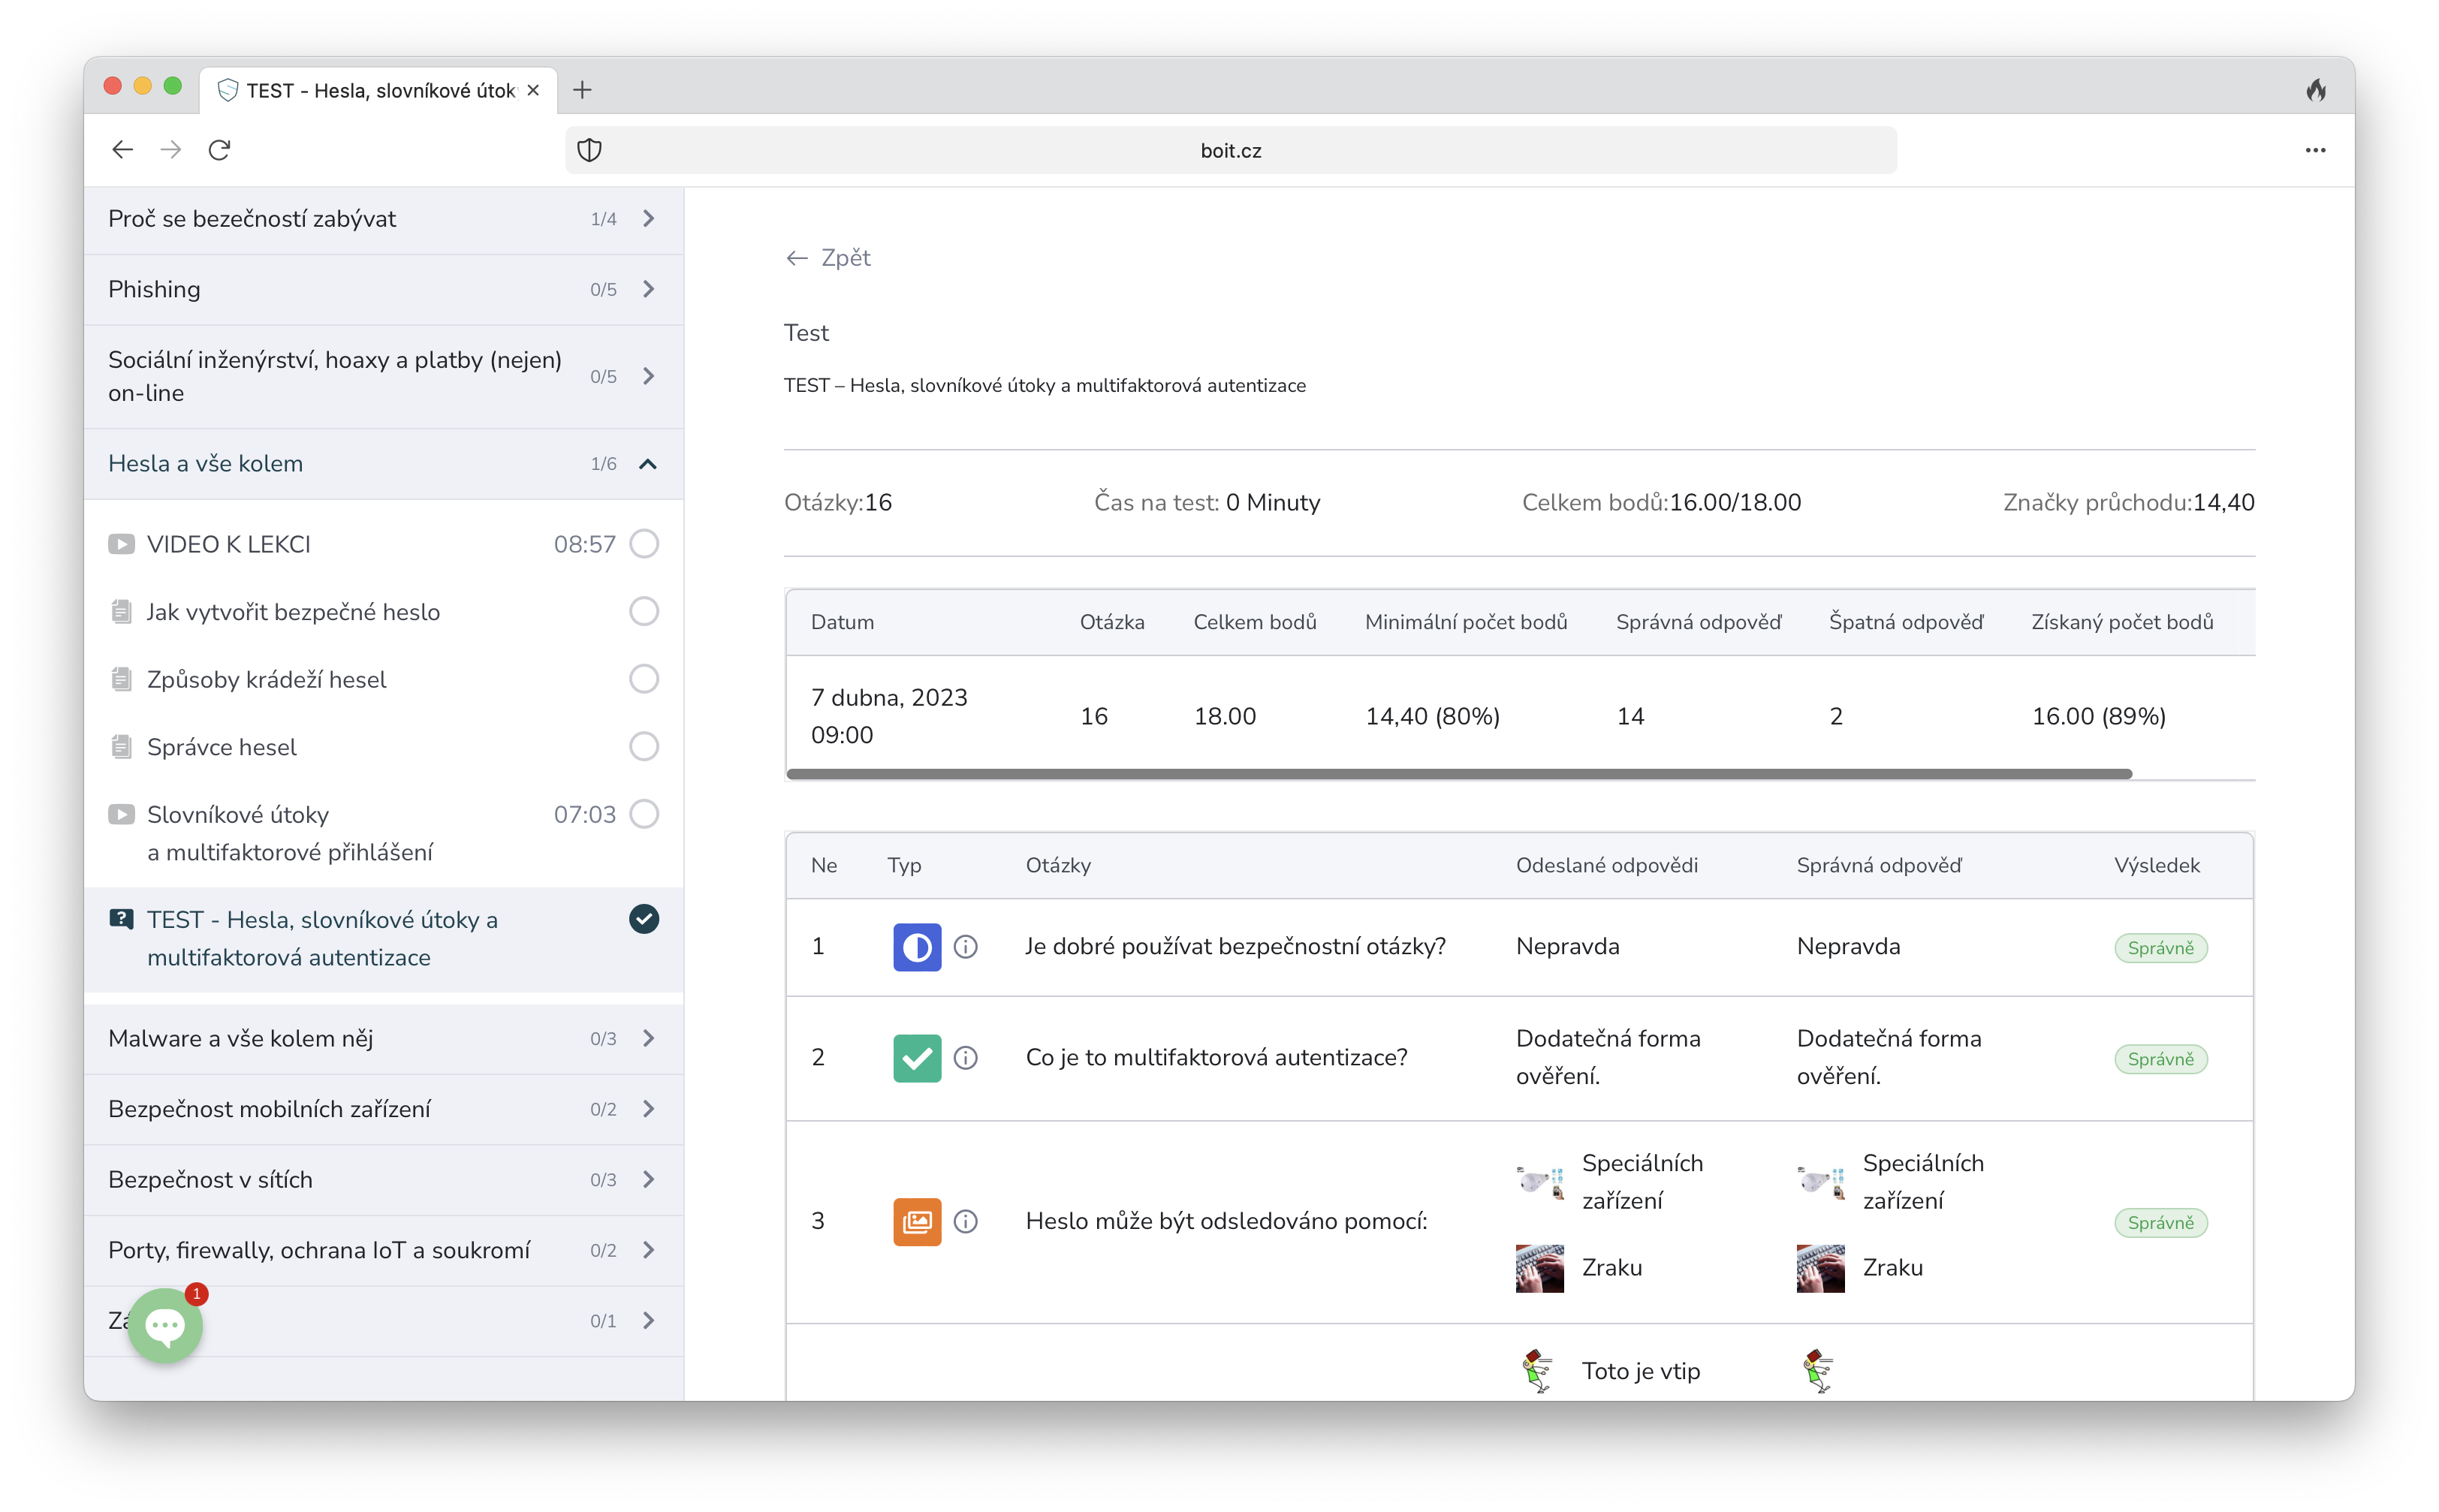
Task: Click the boit.cz address bar
Action: pos(1230,150)
